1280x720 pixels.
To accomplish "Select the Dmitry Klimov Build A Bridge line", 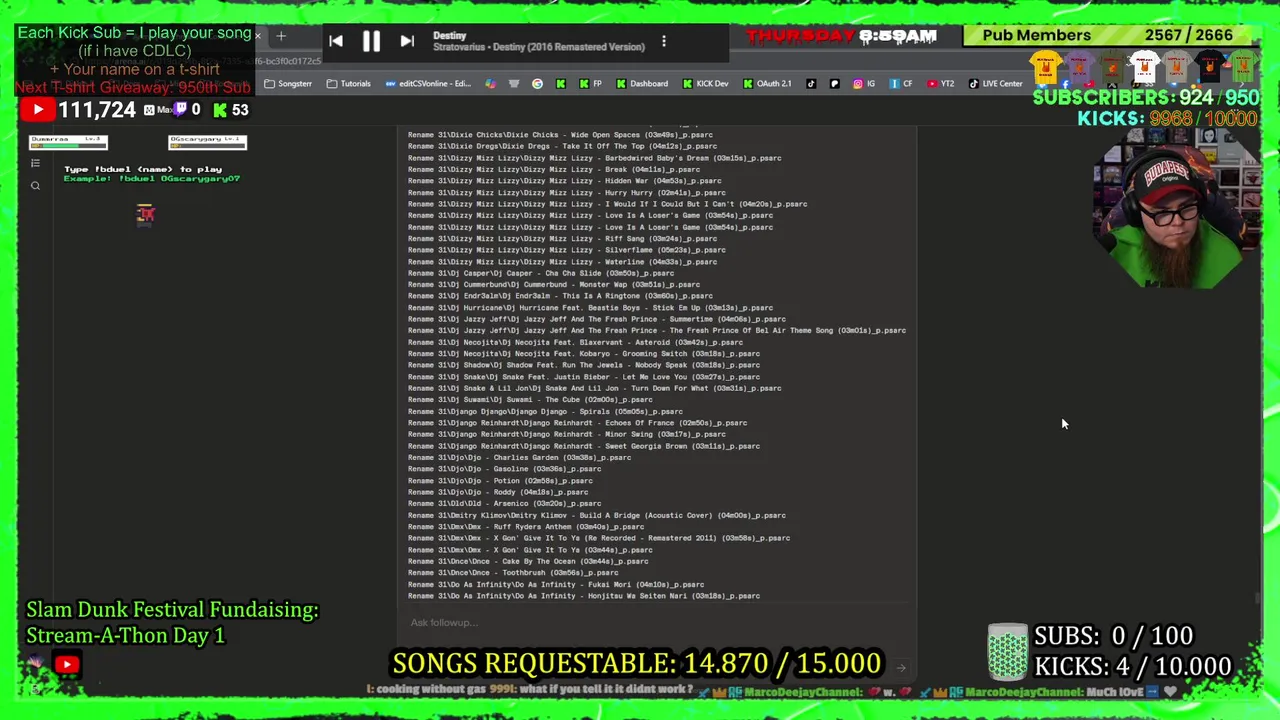I will 597,516.
